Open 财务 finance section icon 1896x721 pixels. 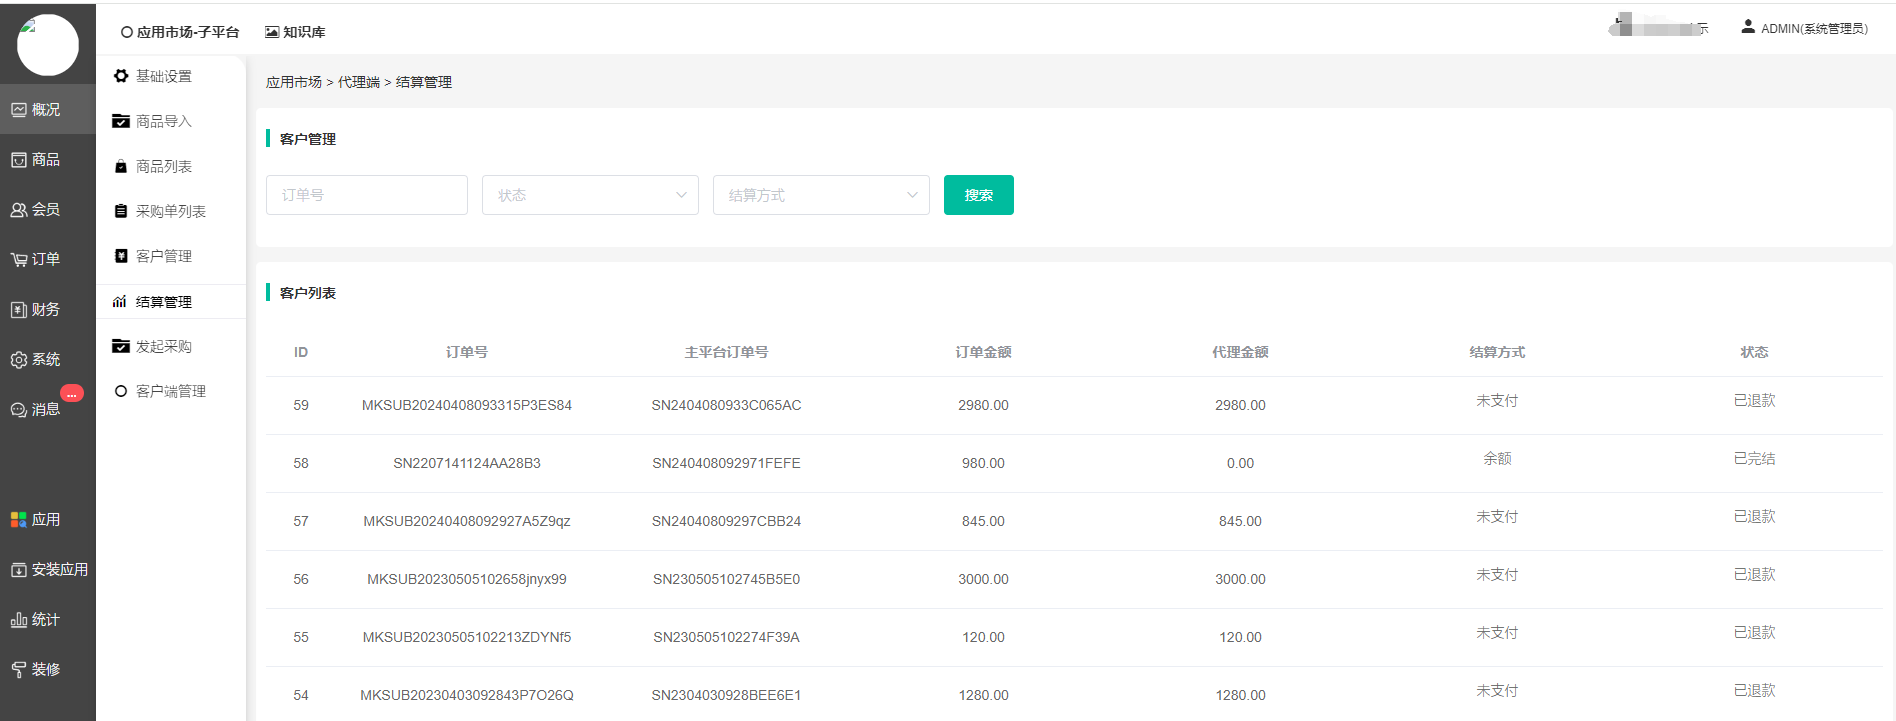tap(19, 310)
